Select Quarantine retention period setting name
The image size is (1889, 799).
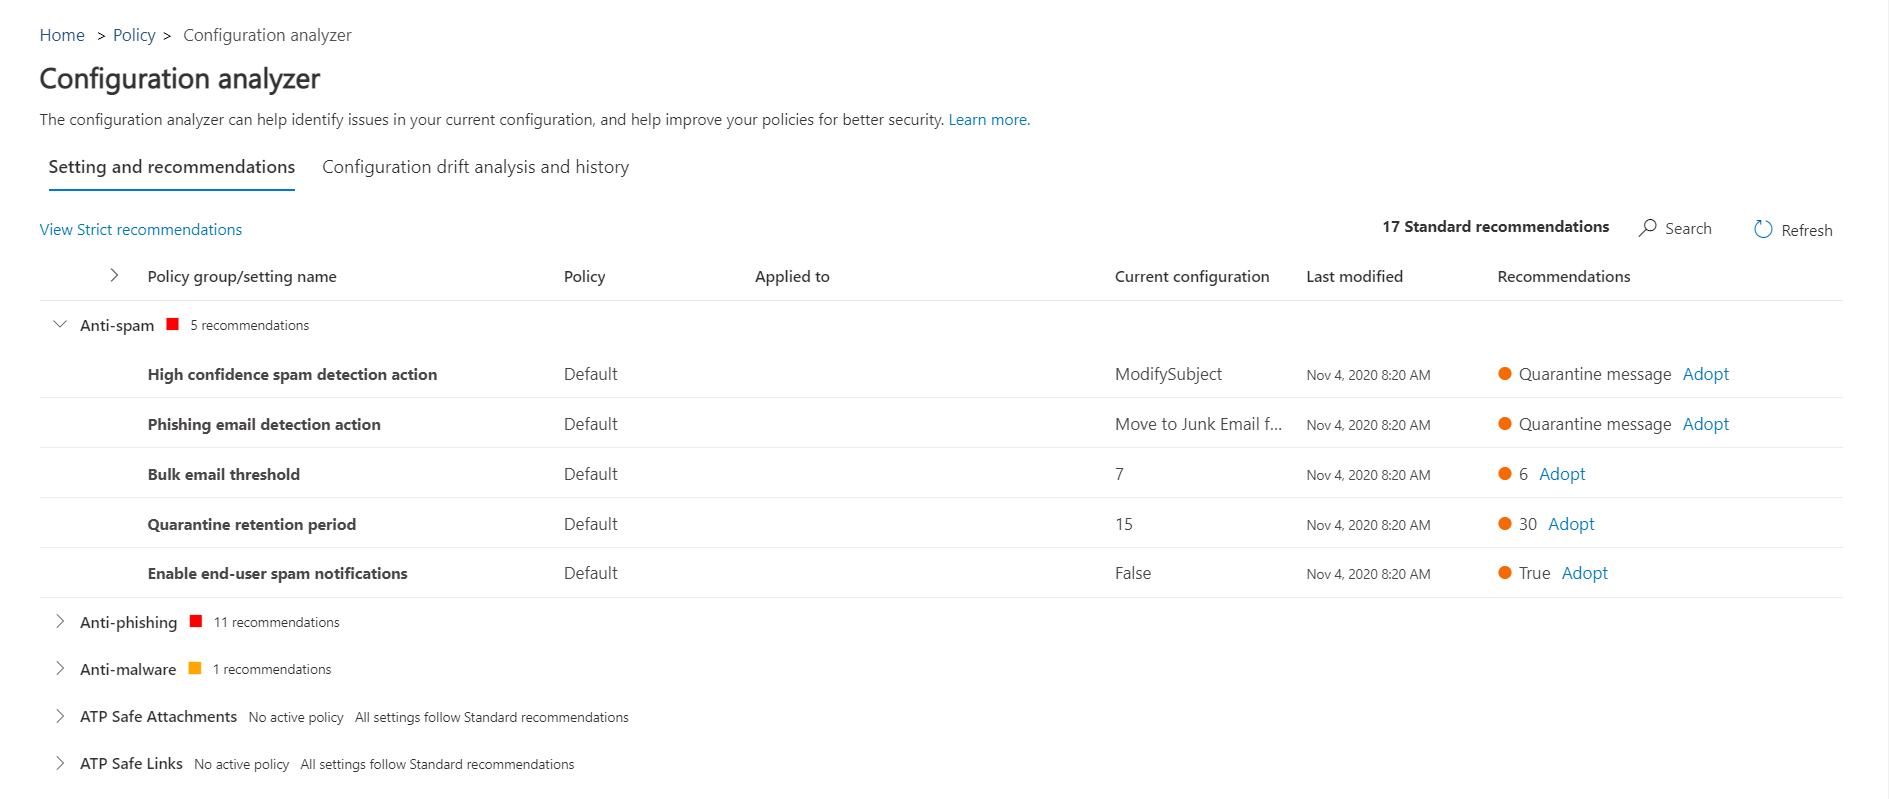(252, 524)
